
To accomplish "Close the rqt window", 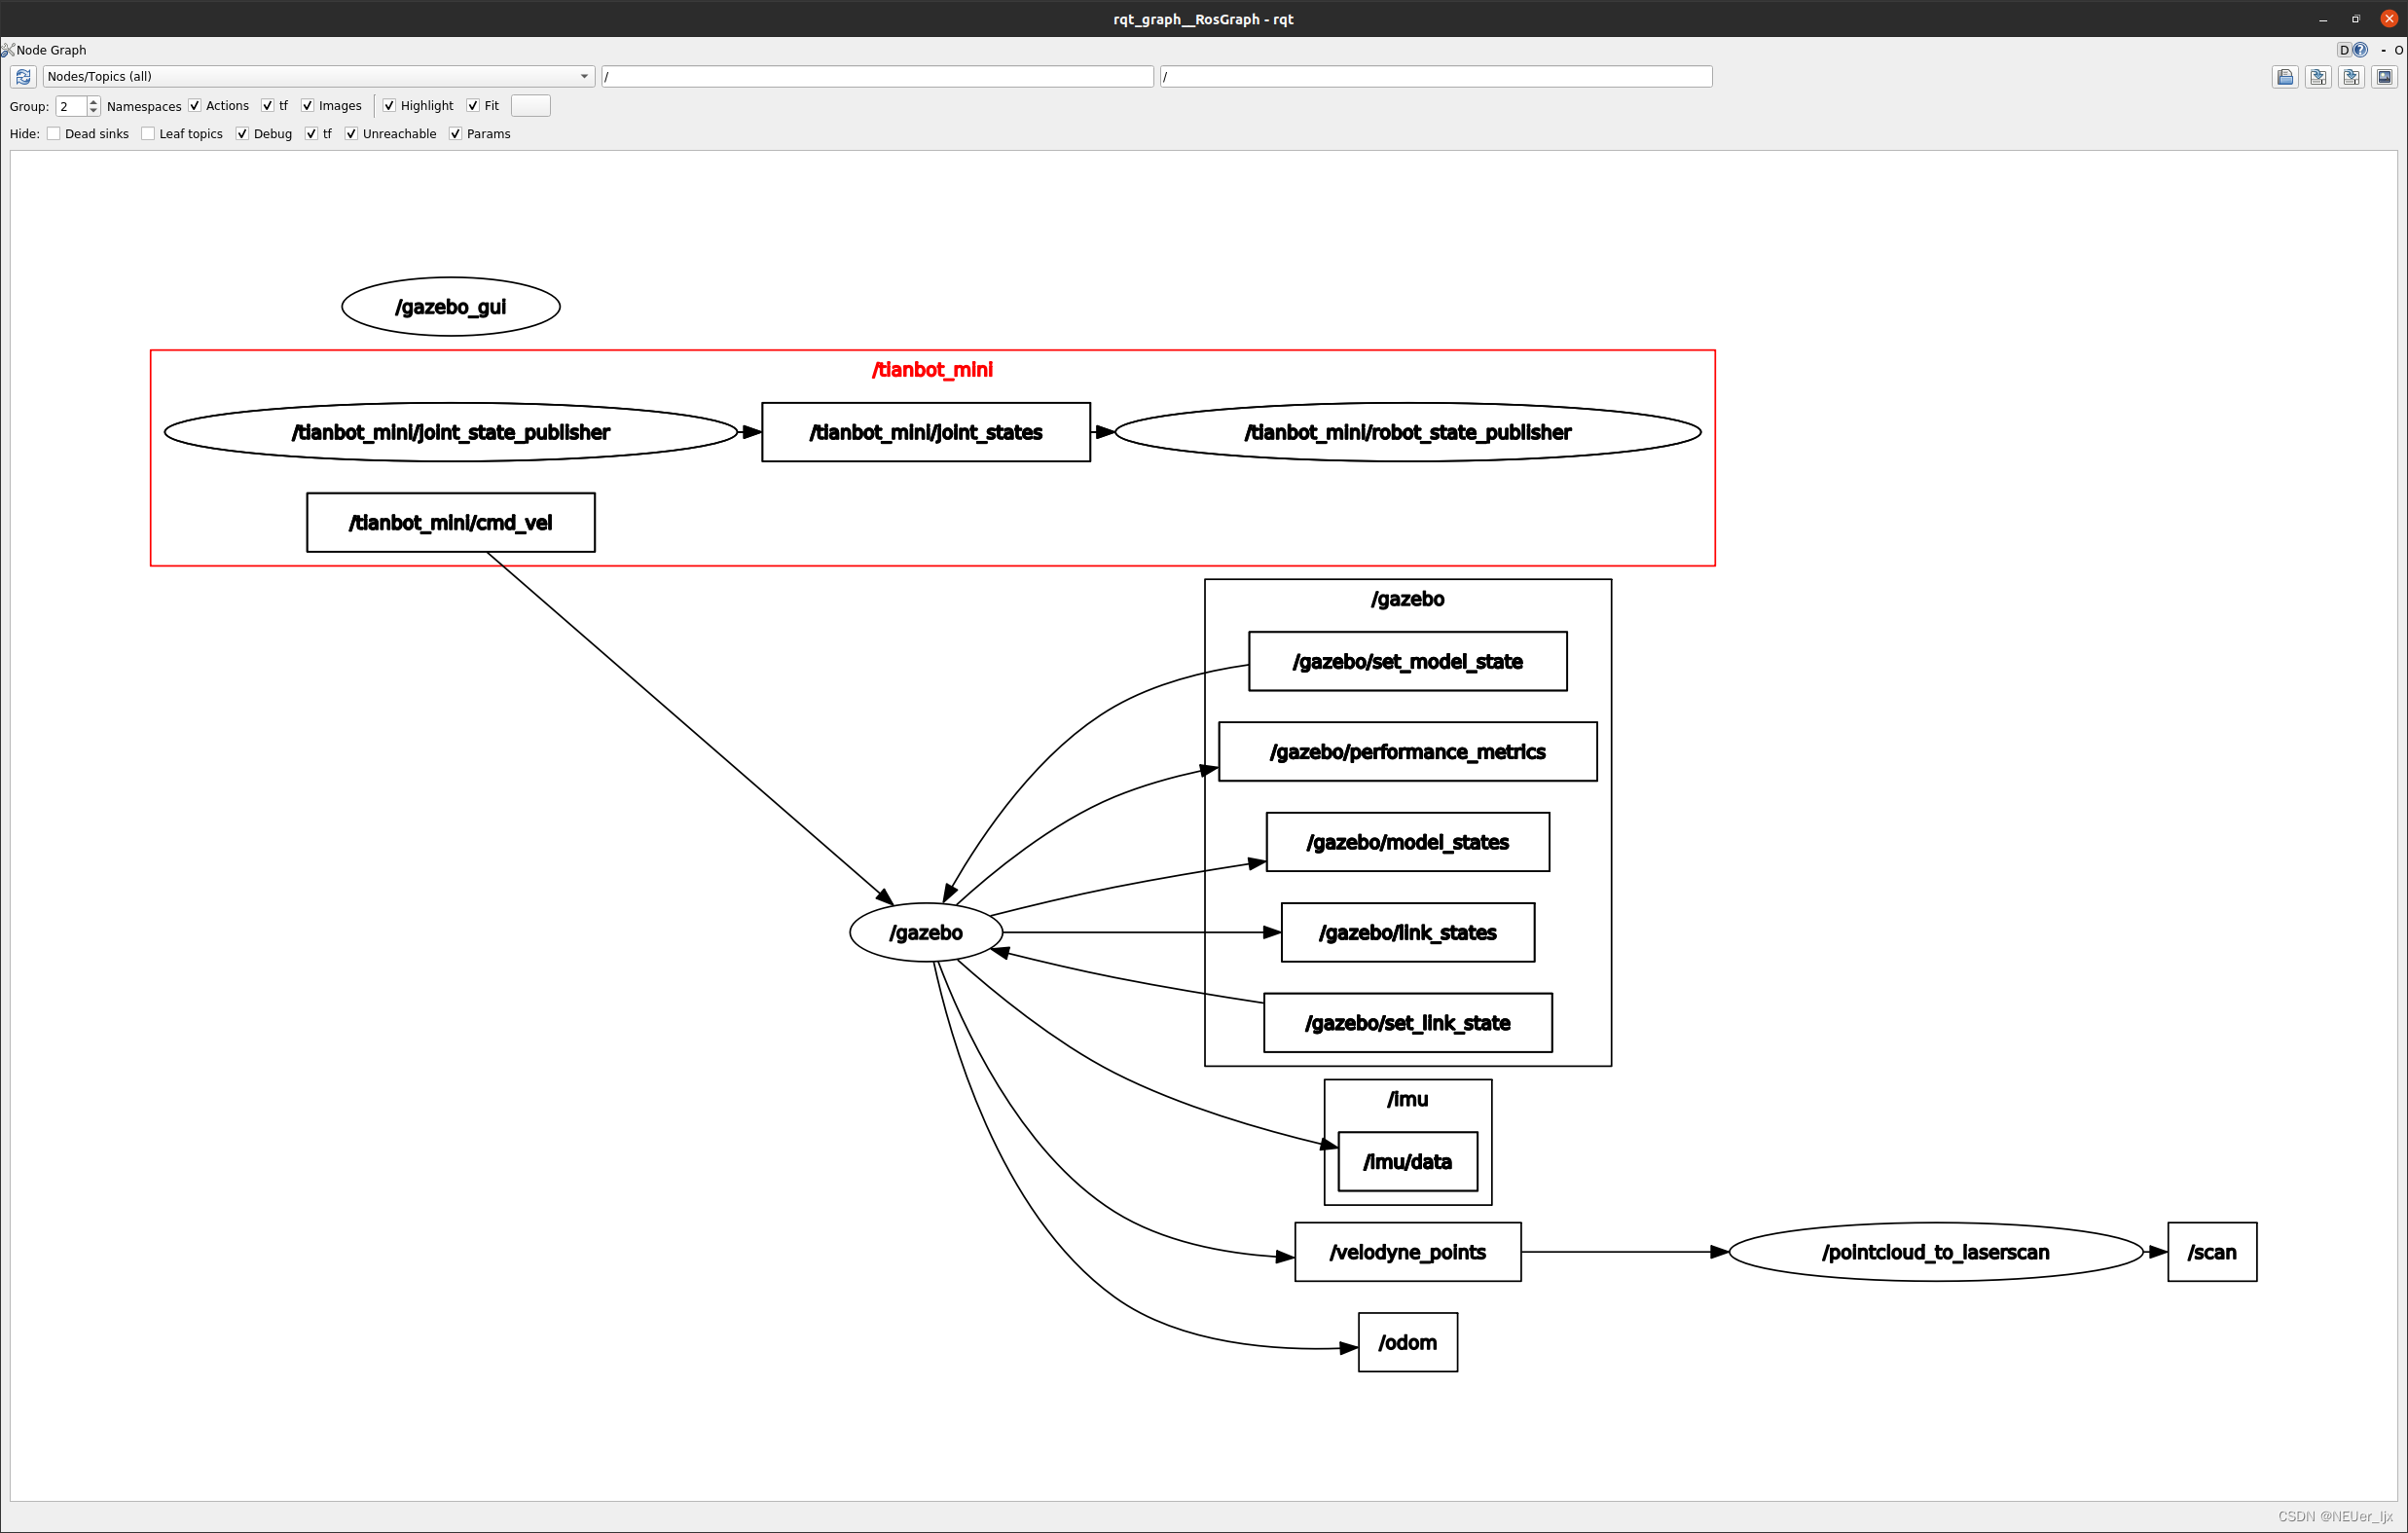I will pos(2389,19).
